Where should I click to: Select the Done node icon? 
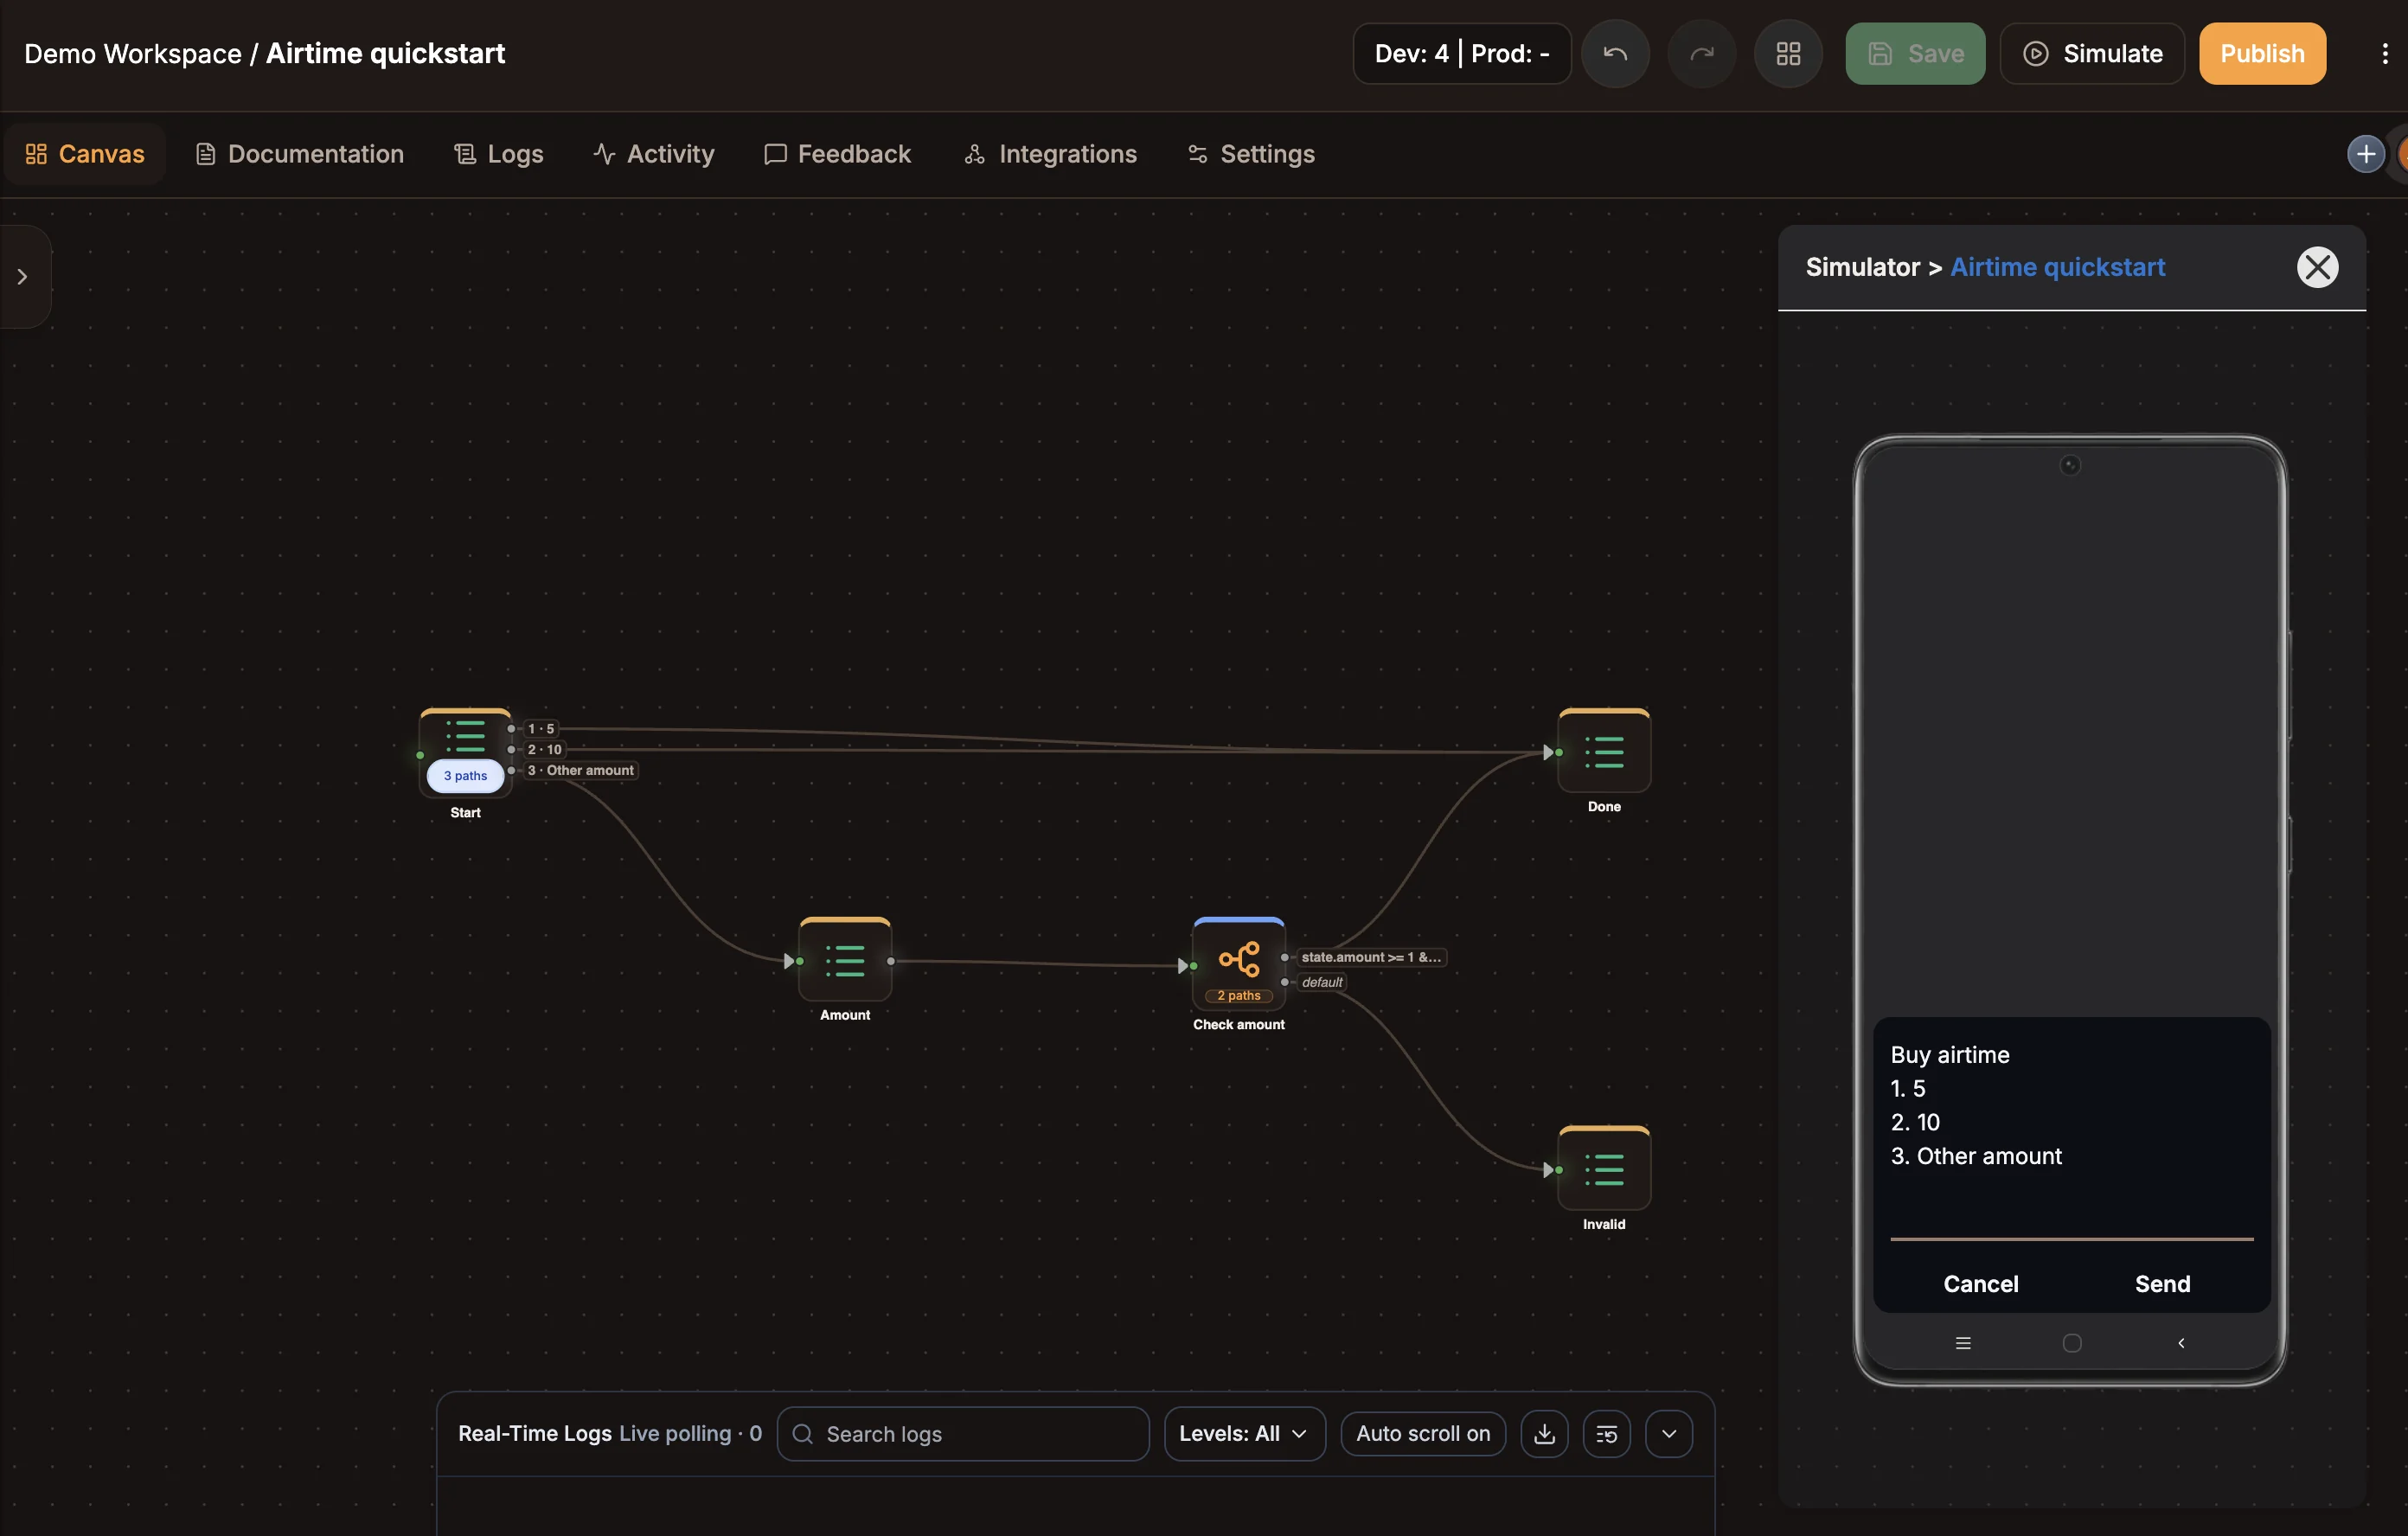tap(1604, 751)
